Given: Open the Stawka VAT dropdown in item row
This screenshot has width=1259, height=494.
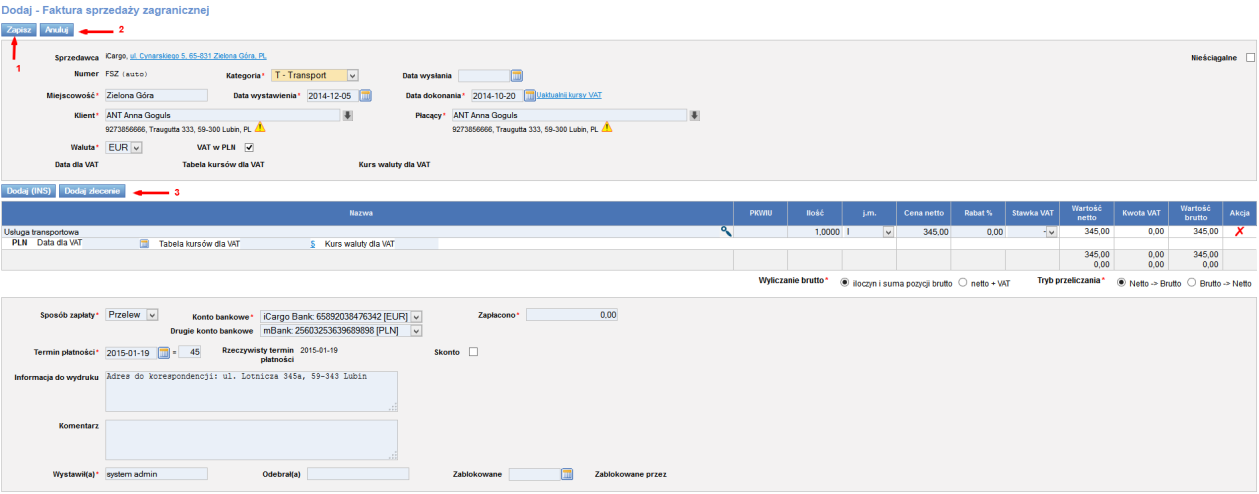Looking at the screenshot, I should pyautogui.click(x=1032, y=231).
